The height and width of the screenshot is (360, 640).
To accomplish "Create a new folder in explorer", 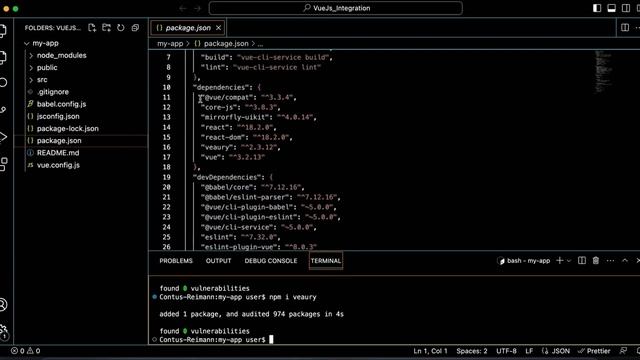I will (106, 28).
